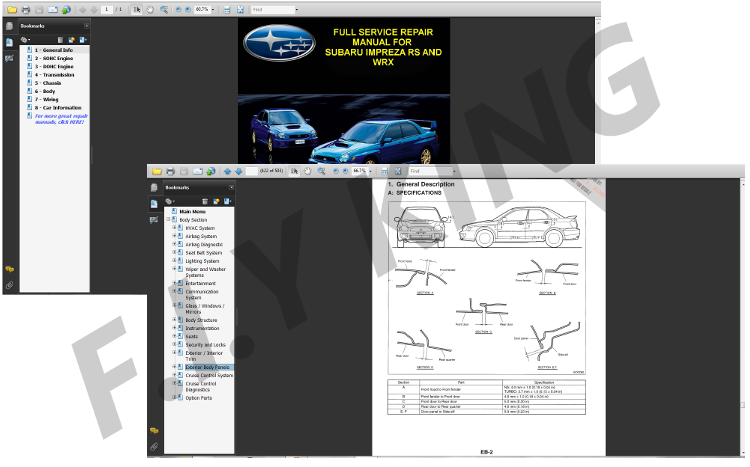Go to next page in front window
Viewport: 750px width, 467px height.
238,171
